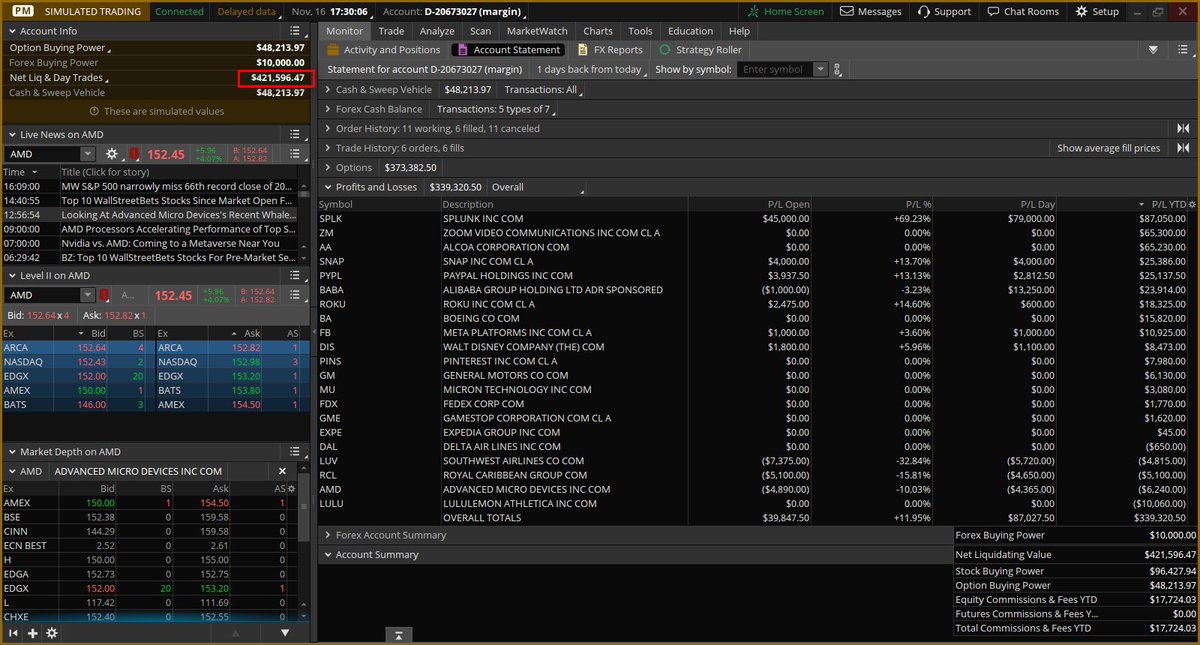The height and width of the screenshot is (645, 1200).
Task: Open Live News quote row list menu
Action: (295, 154)
